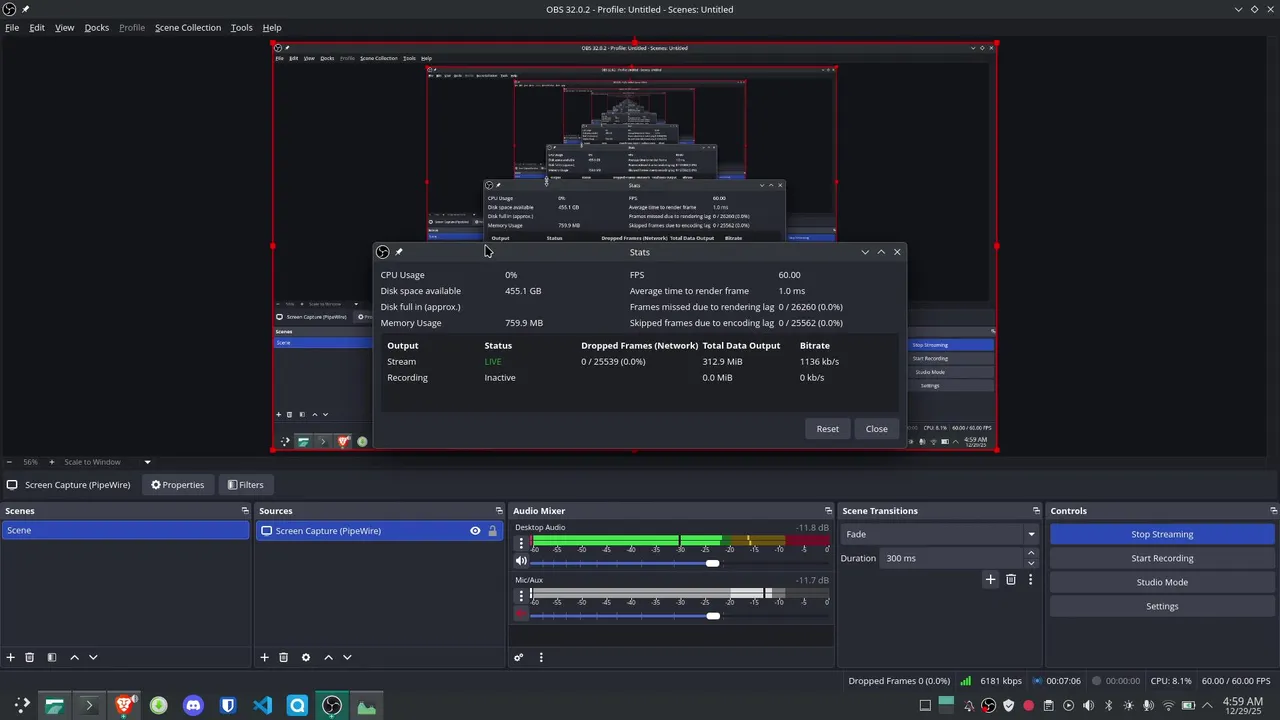Float the Controls dock via its header icon
This screenshot has width=1280, height=720.
point(1273,511)
